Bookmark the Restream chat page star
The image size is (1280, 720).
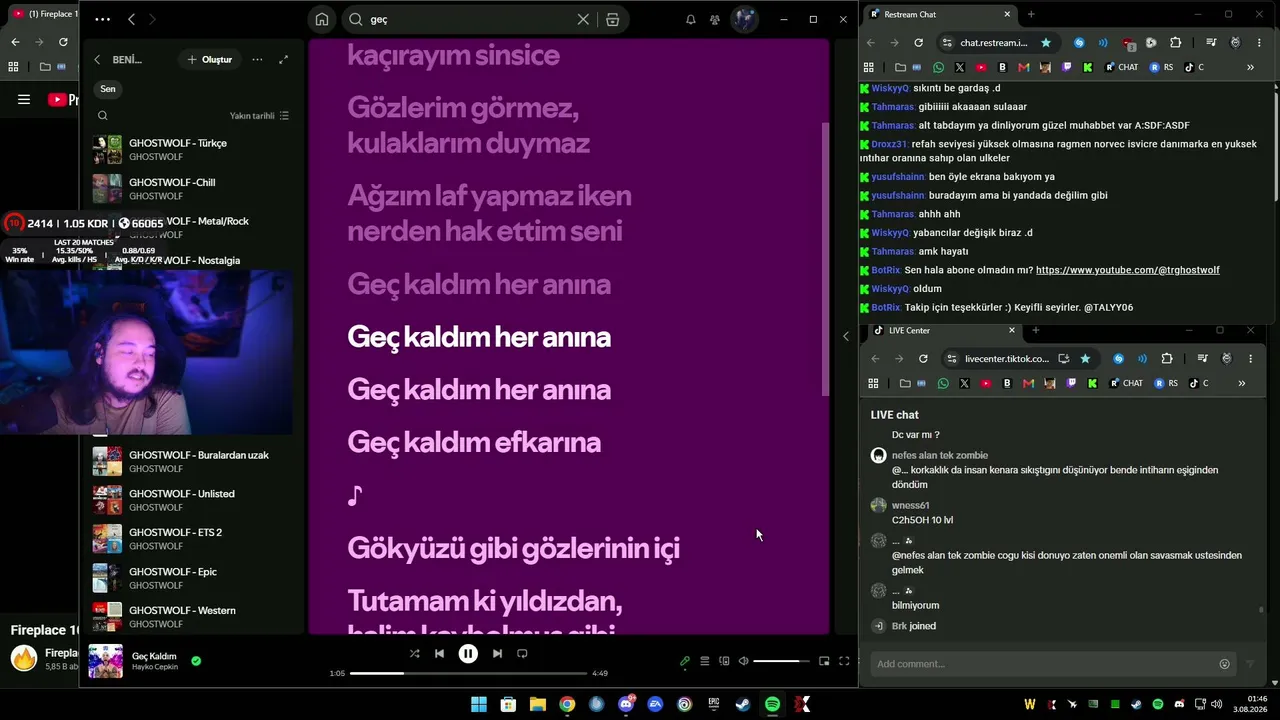click(1046, 43)
